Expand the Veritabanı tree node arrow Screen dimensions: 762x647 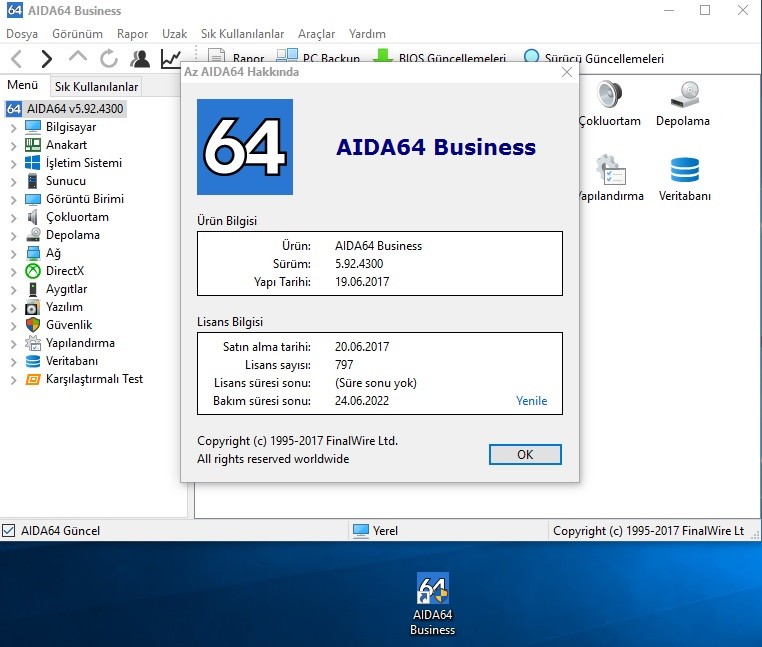(14, 362)
